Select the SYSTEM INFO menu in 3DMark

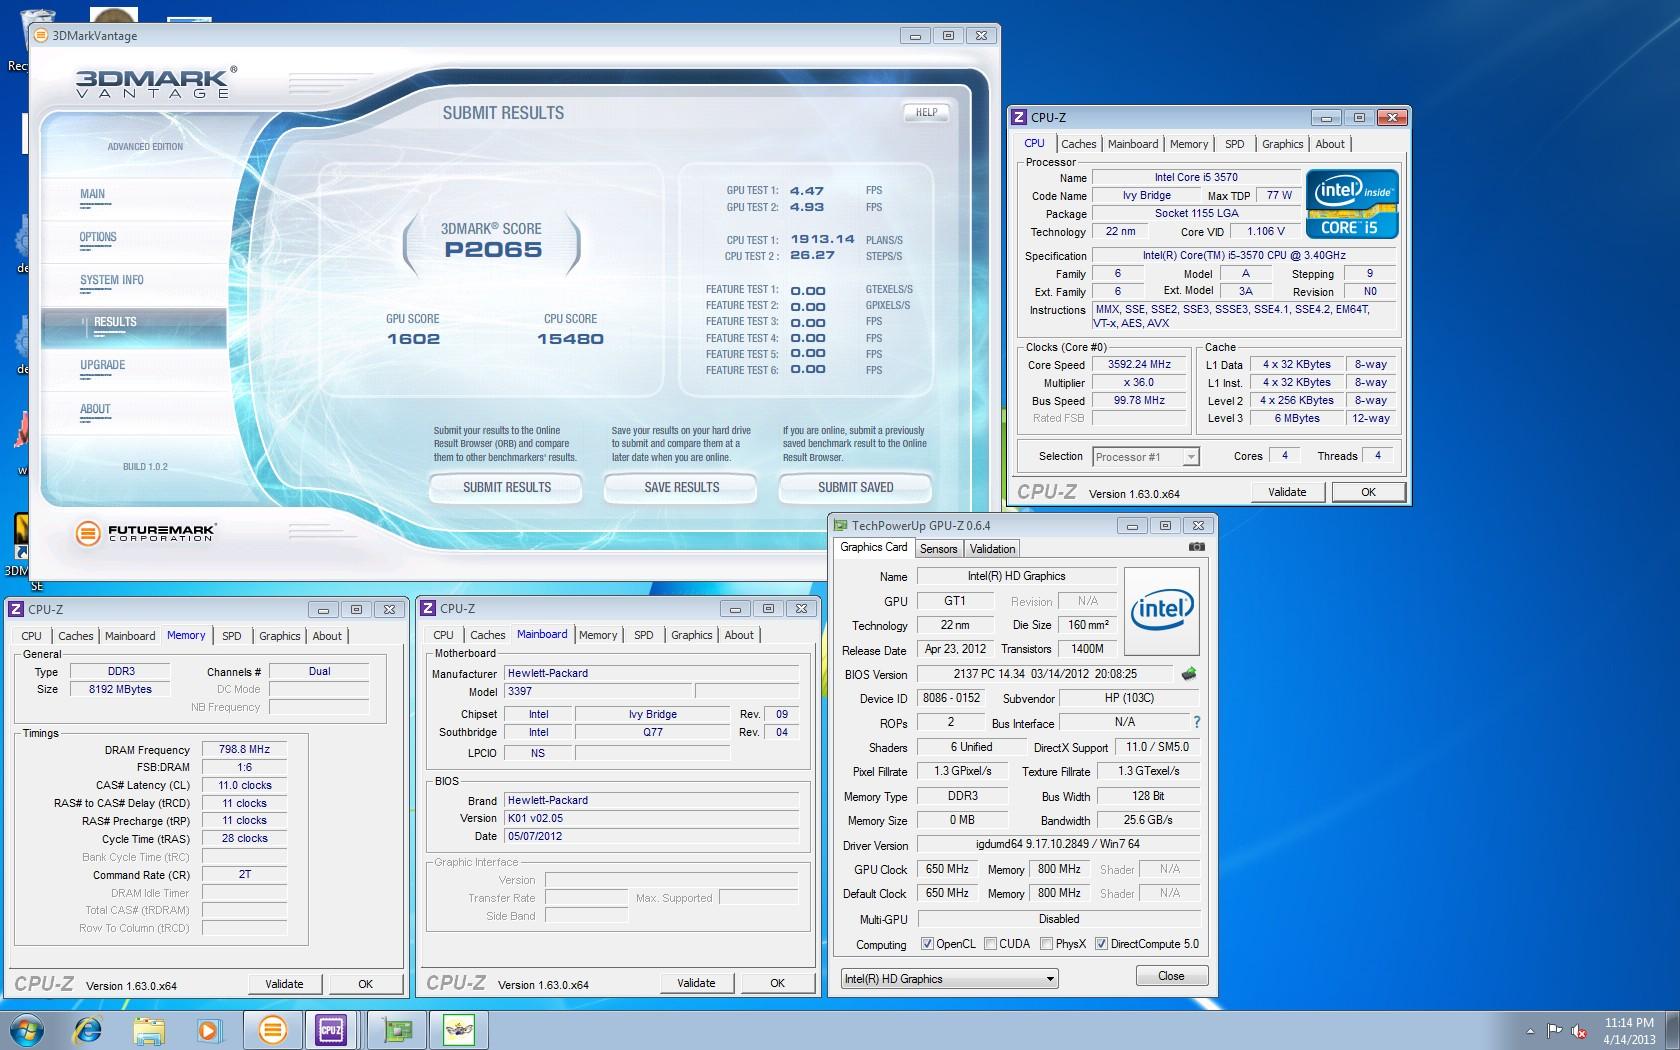112,280
